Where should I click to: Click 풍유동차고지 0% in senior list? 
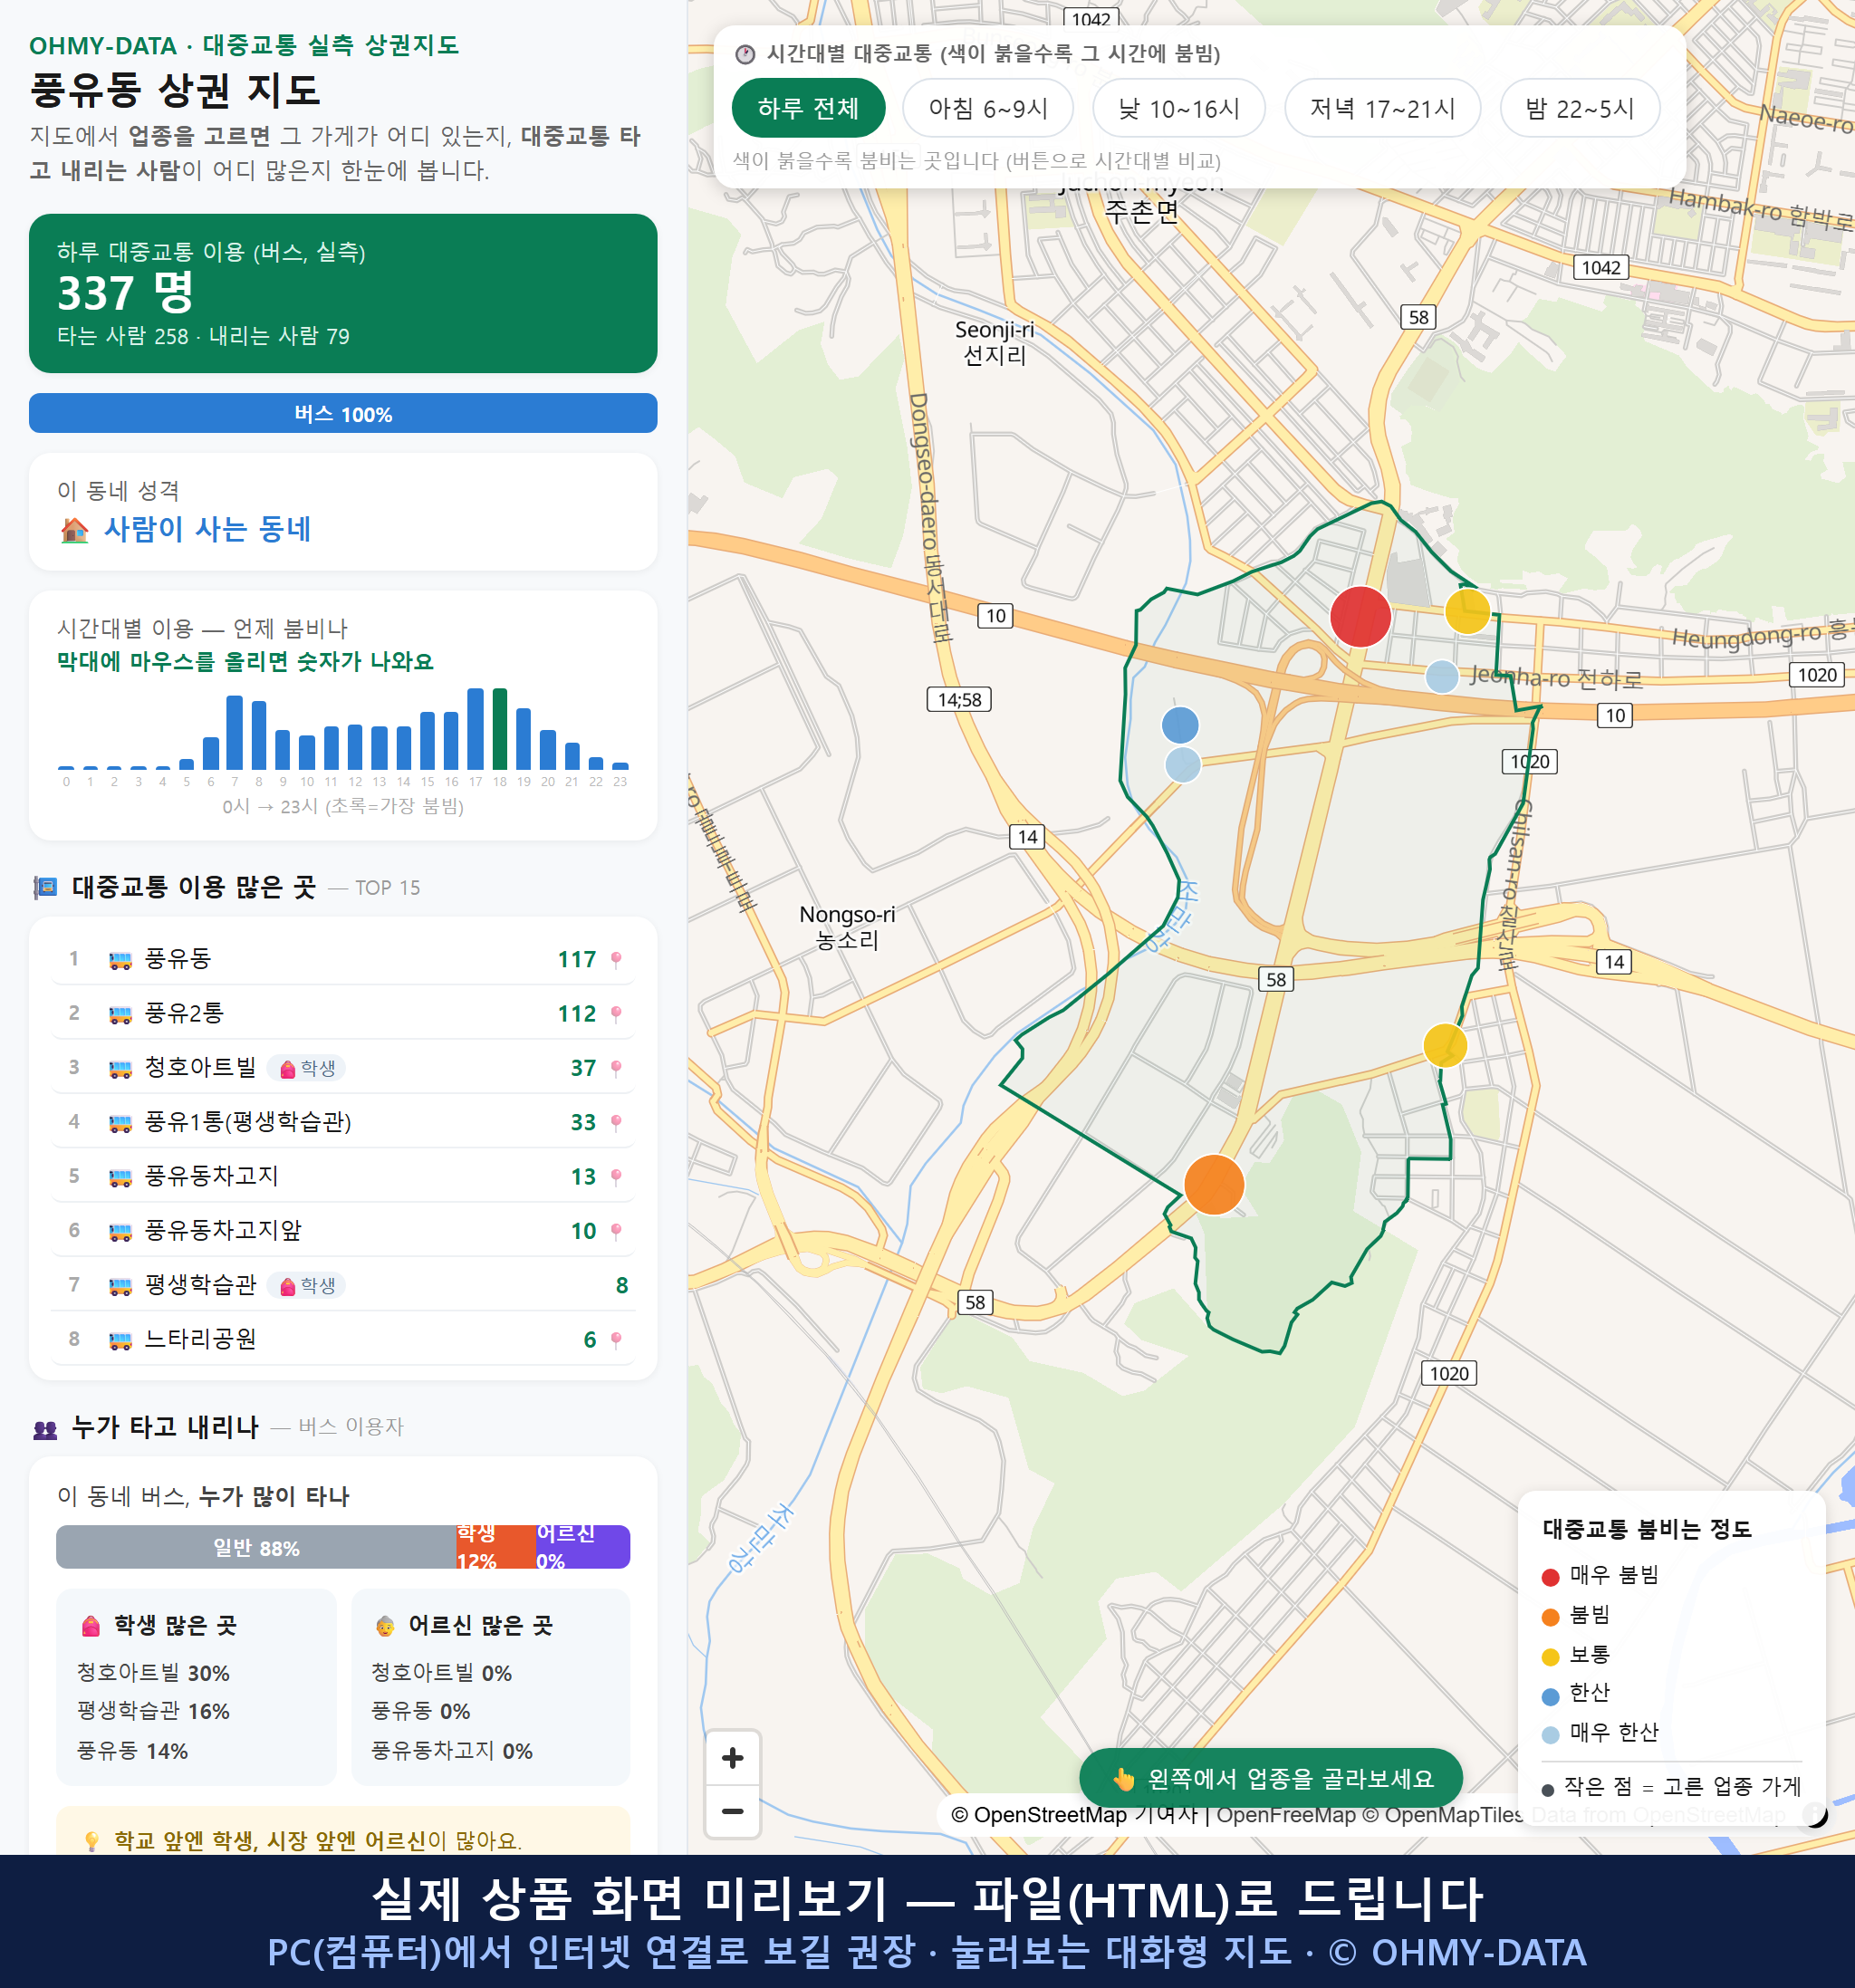[452, 1751]
